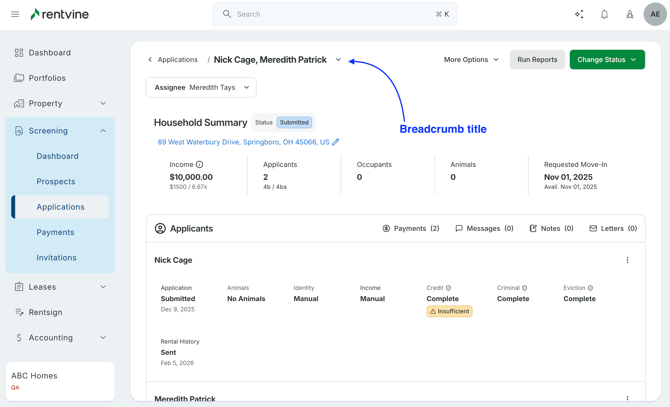Click the Run Reports button
This screenshot has width=670, height=407.
(x=537, y=60)
